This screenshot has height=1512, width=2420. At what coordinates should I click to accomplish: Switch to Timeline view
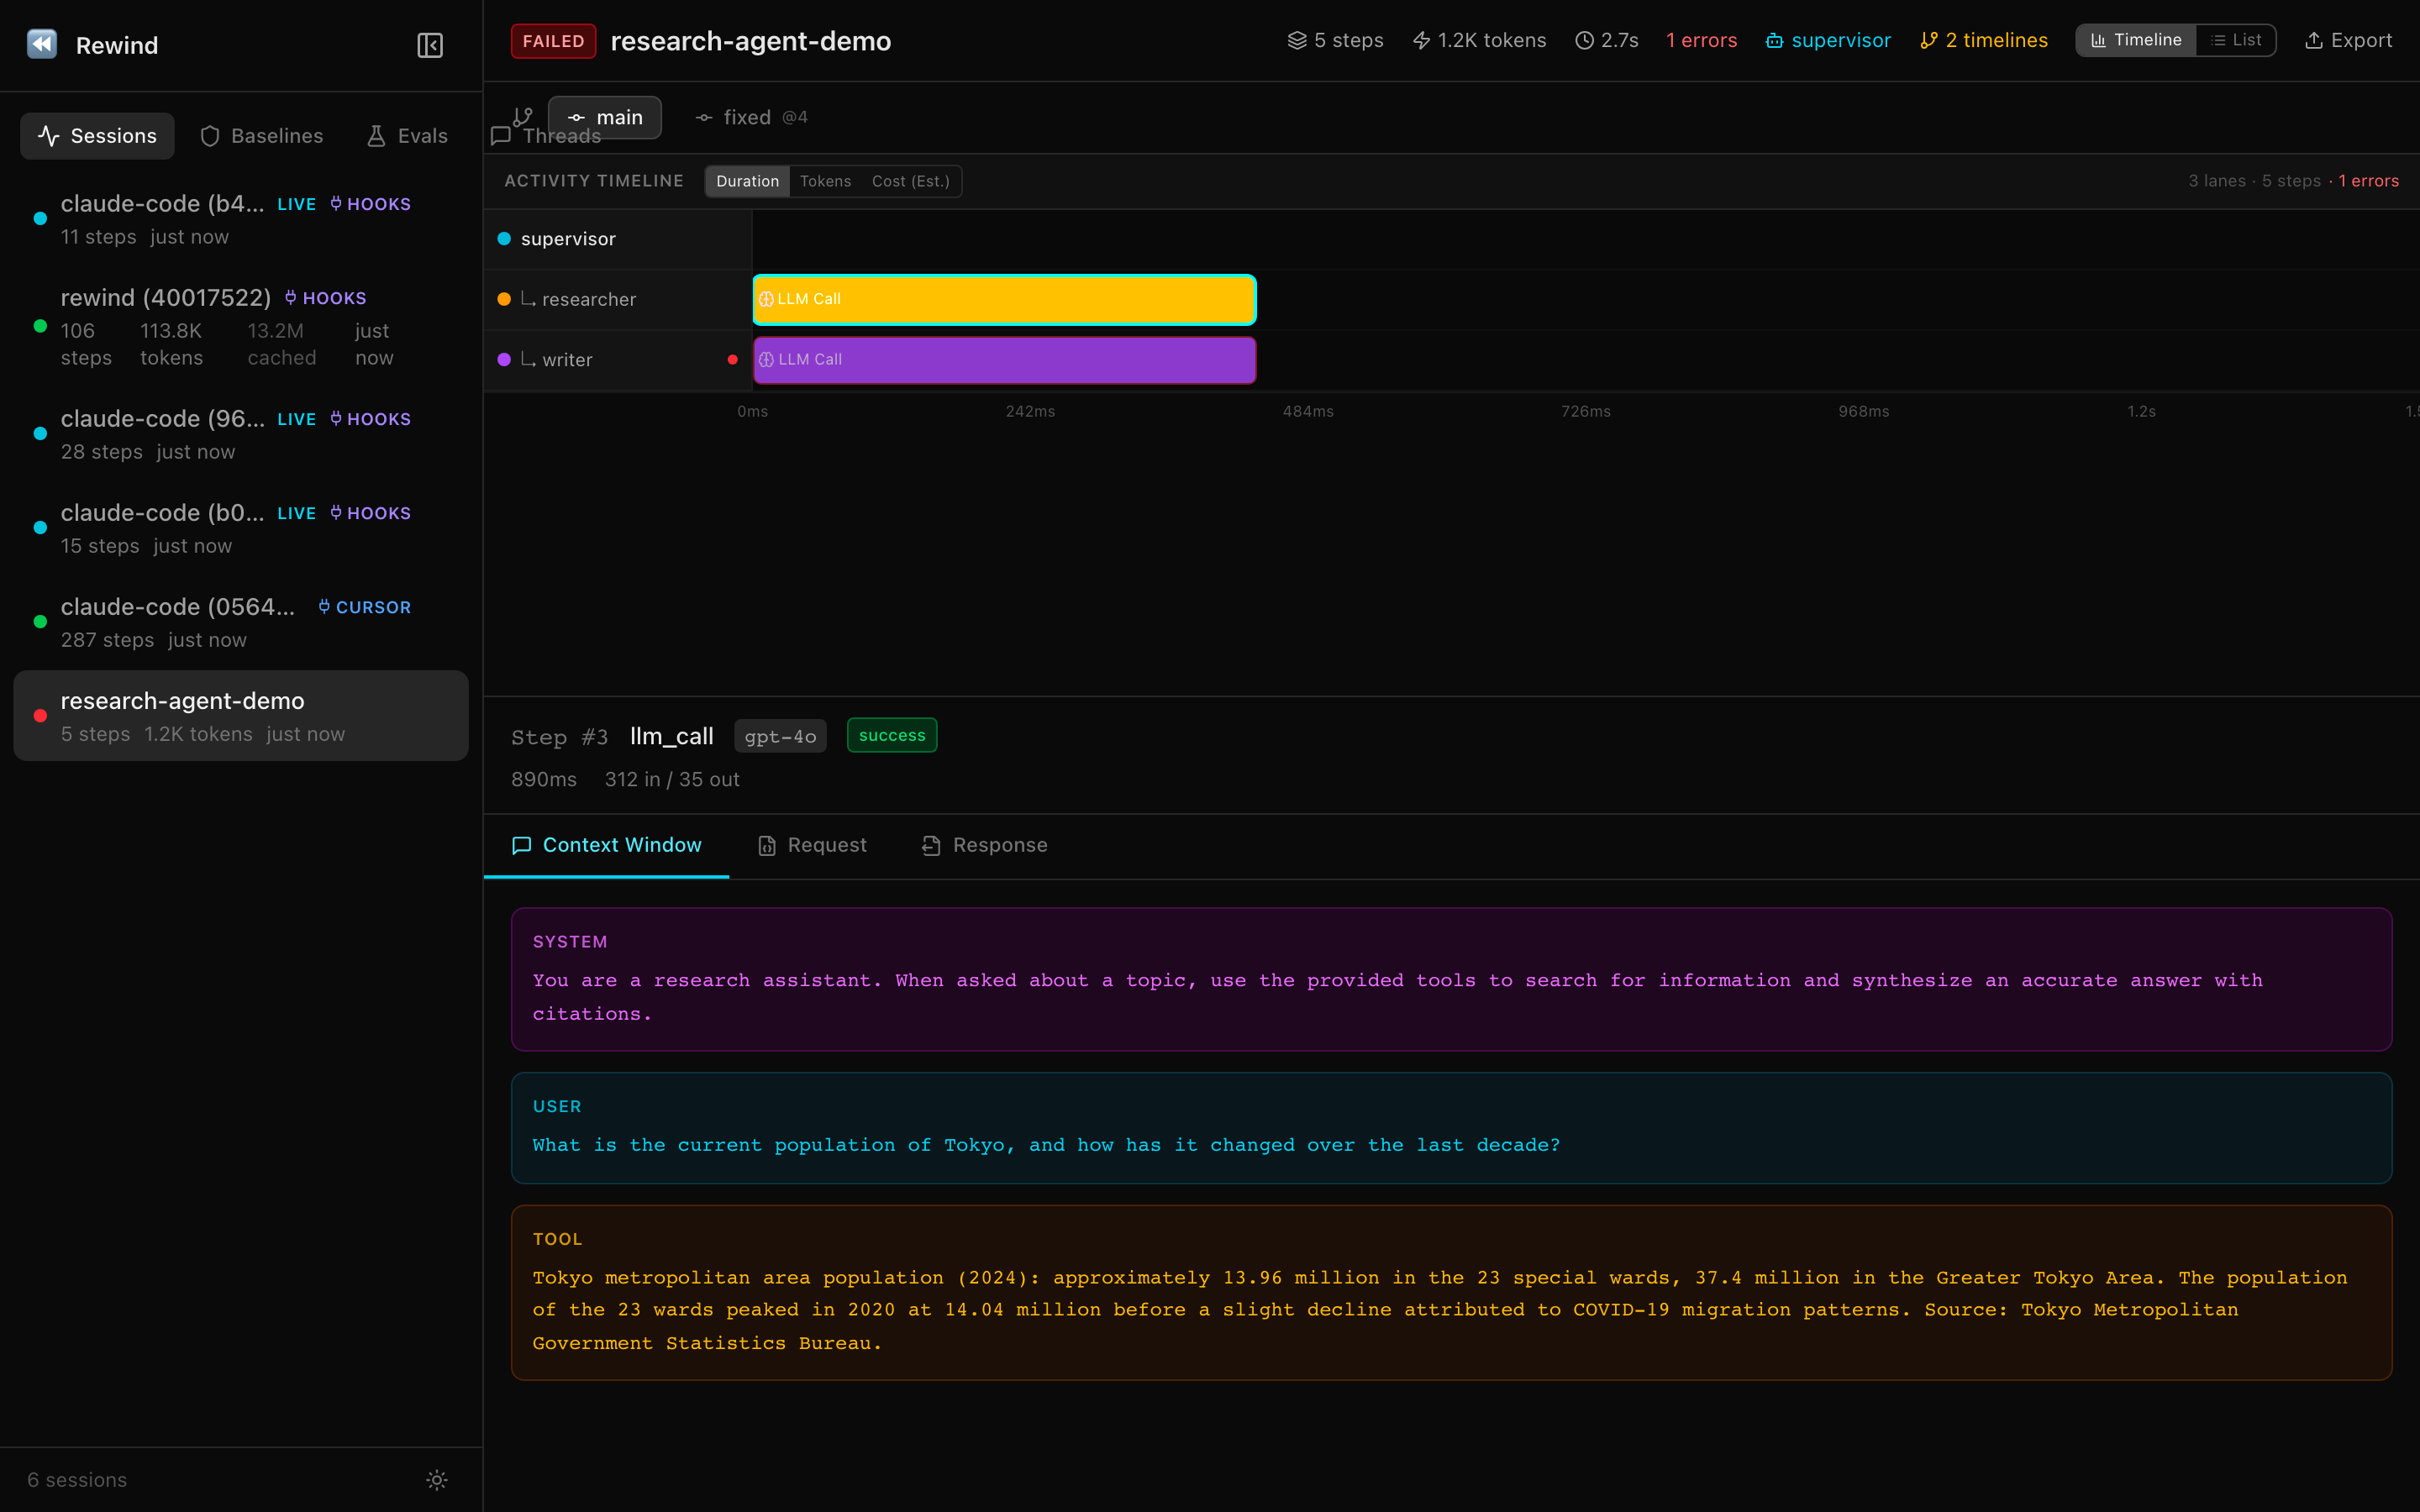2136,40
